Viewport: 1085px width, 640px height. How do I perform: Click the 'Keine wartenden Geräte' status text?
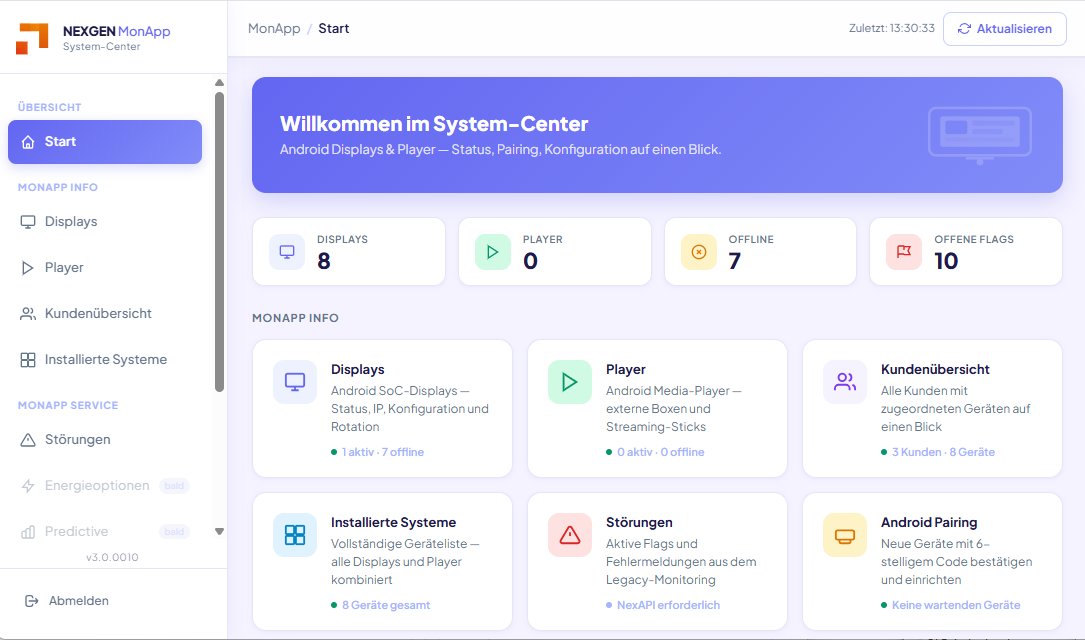pos(956,605)
